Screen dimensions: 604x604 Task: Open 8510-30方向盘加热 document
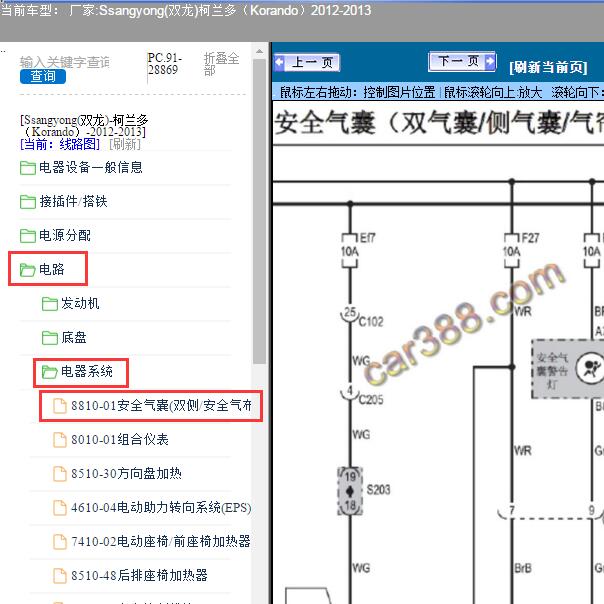click(x=117, y=473)
